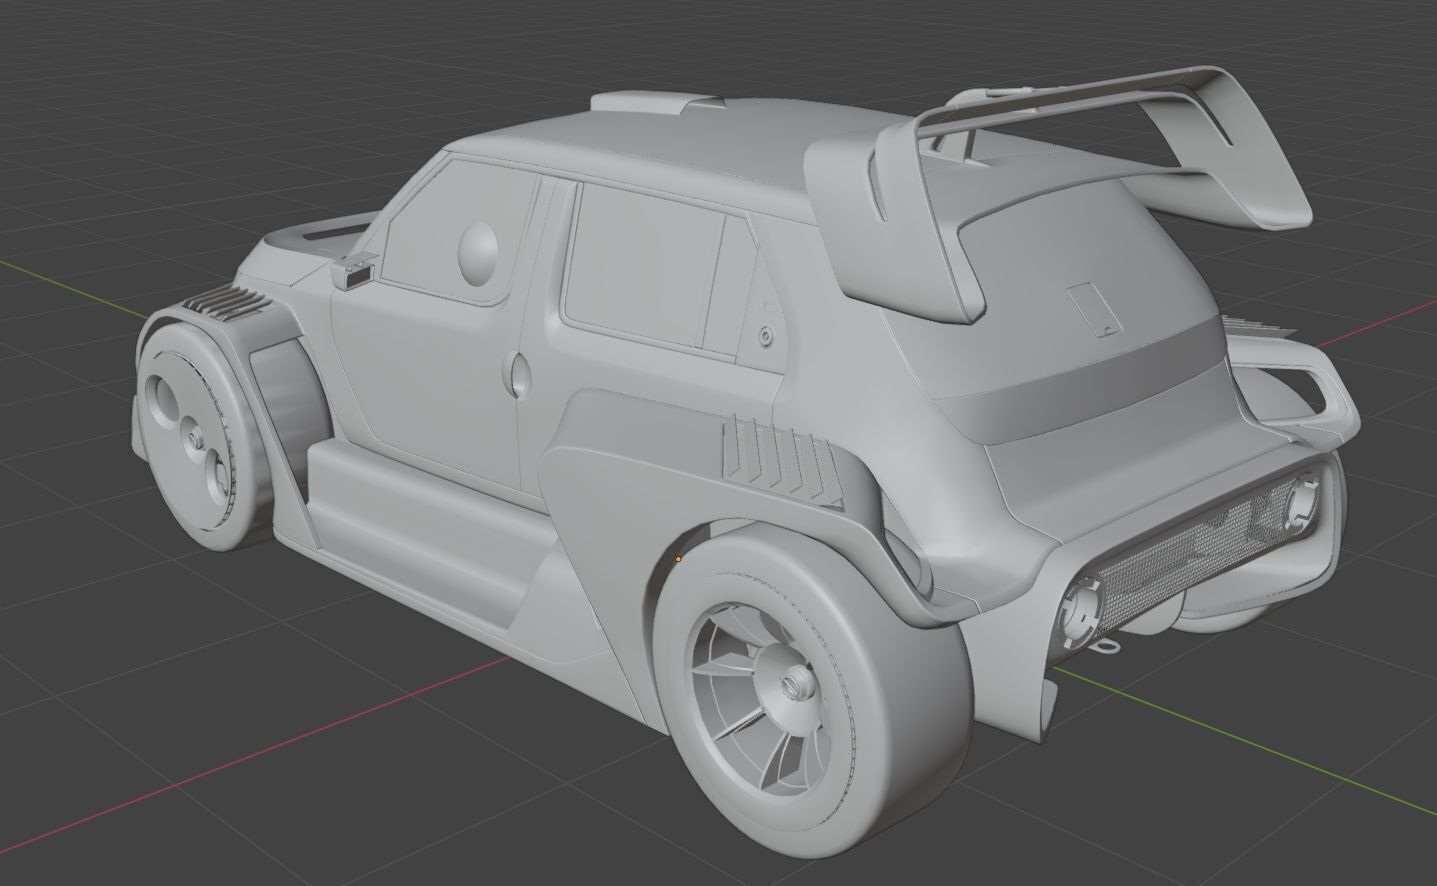
Task: Select the tow hook below rear bumper
Action: click(1106, 646)
